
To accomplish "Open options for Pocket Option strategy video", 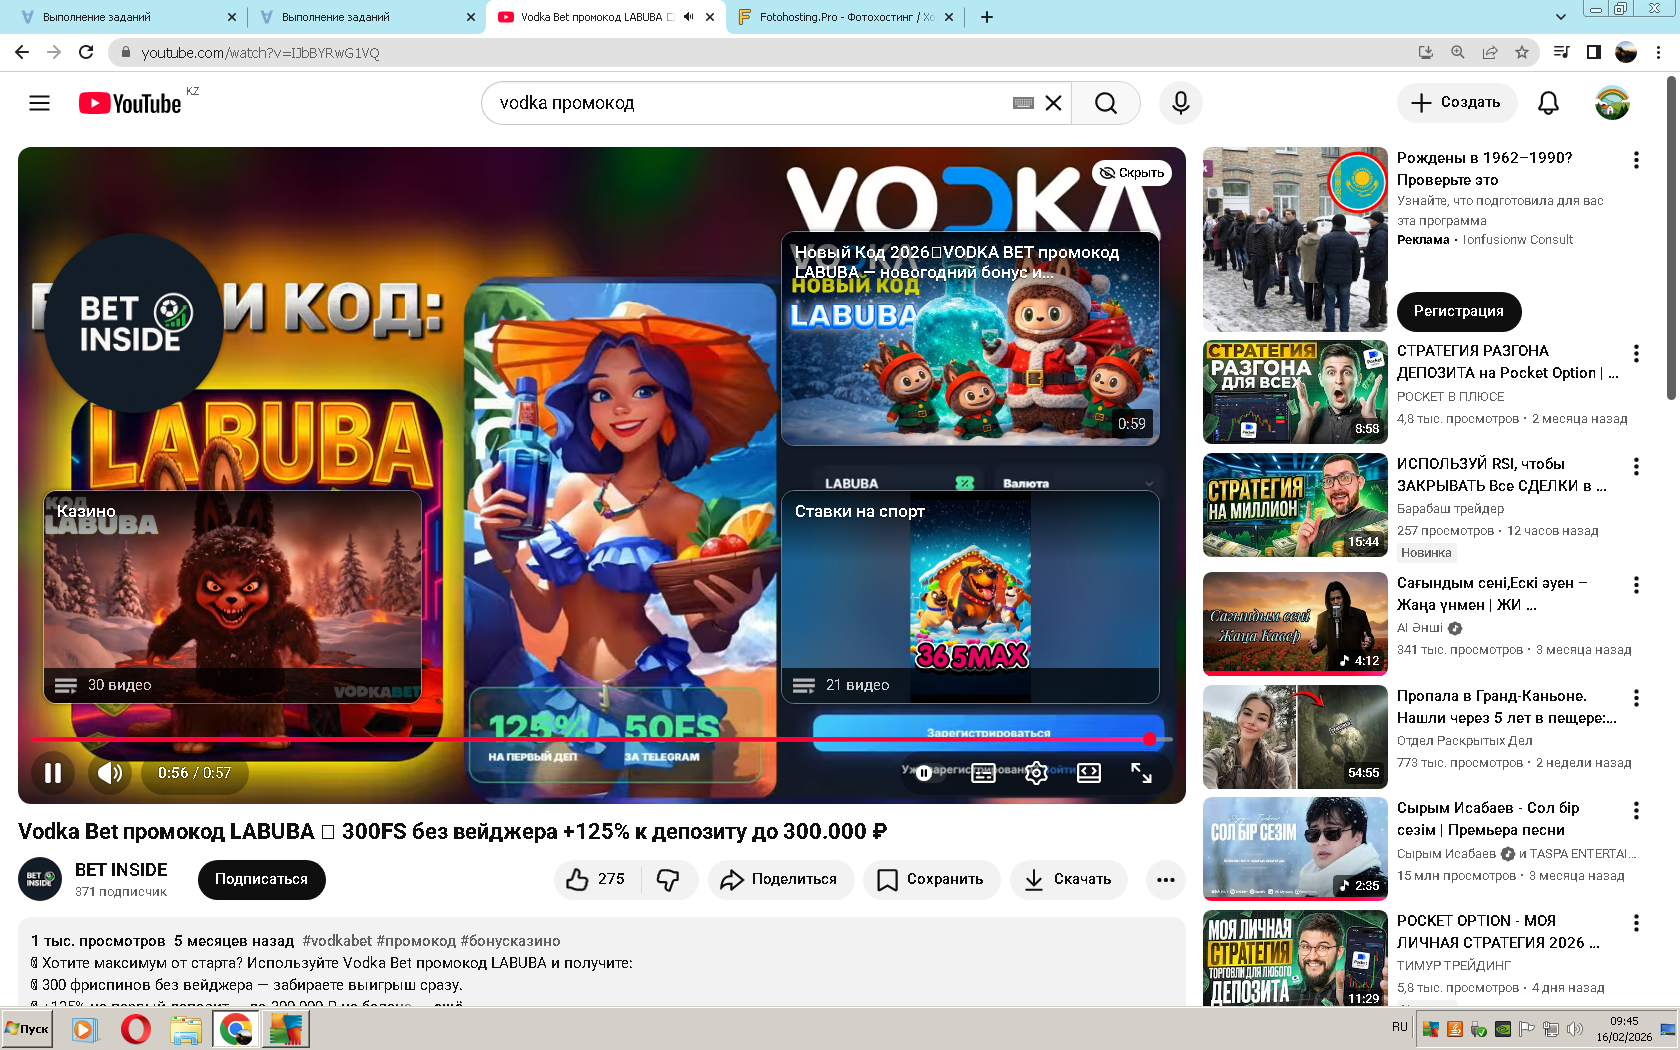I will (1636, 353).
